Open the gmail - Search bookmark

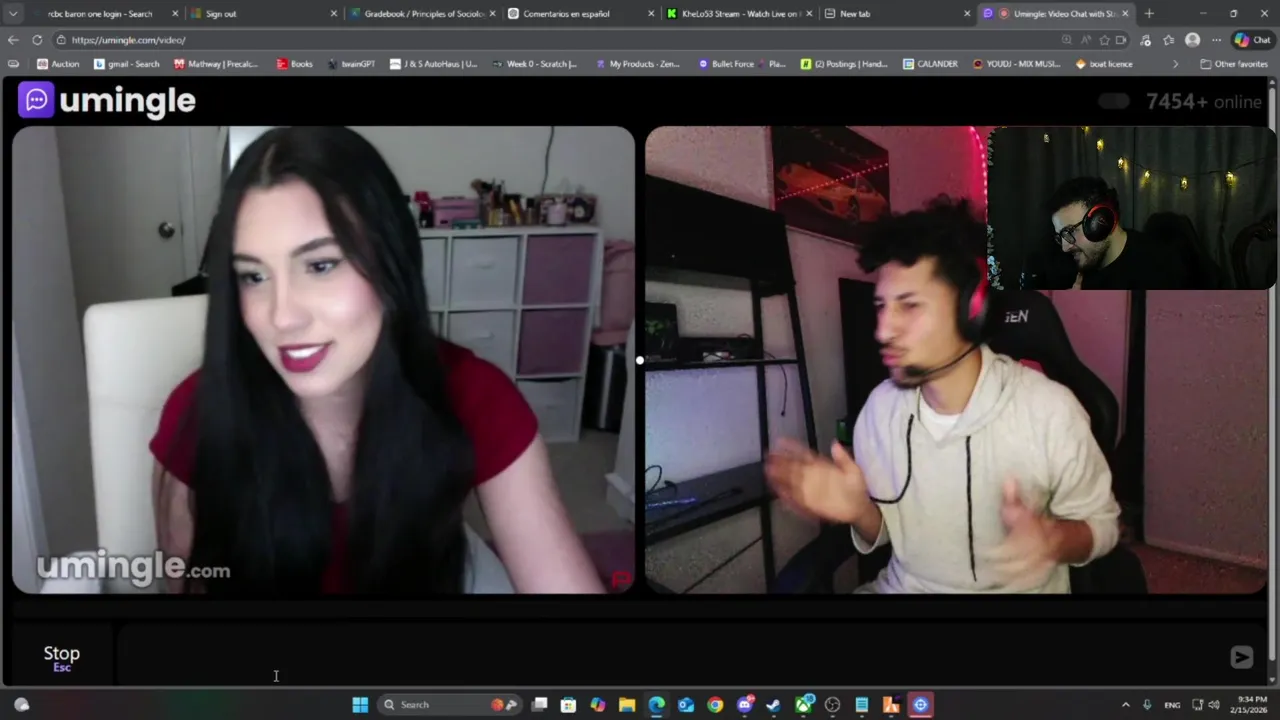(x=126, y=64)
